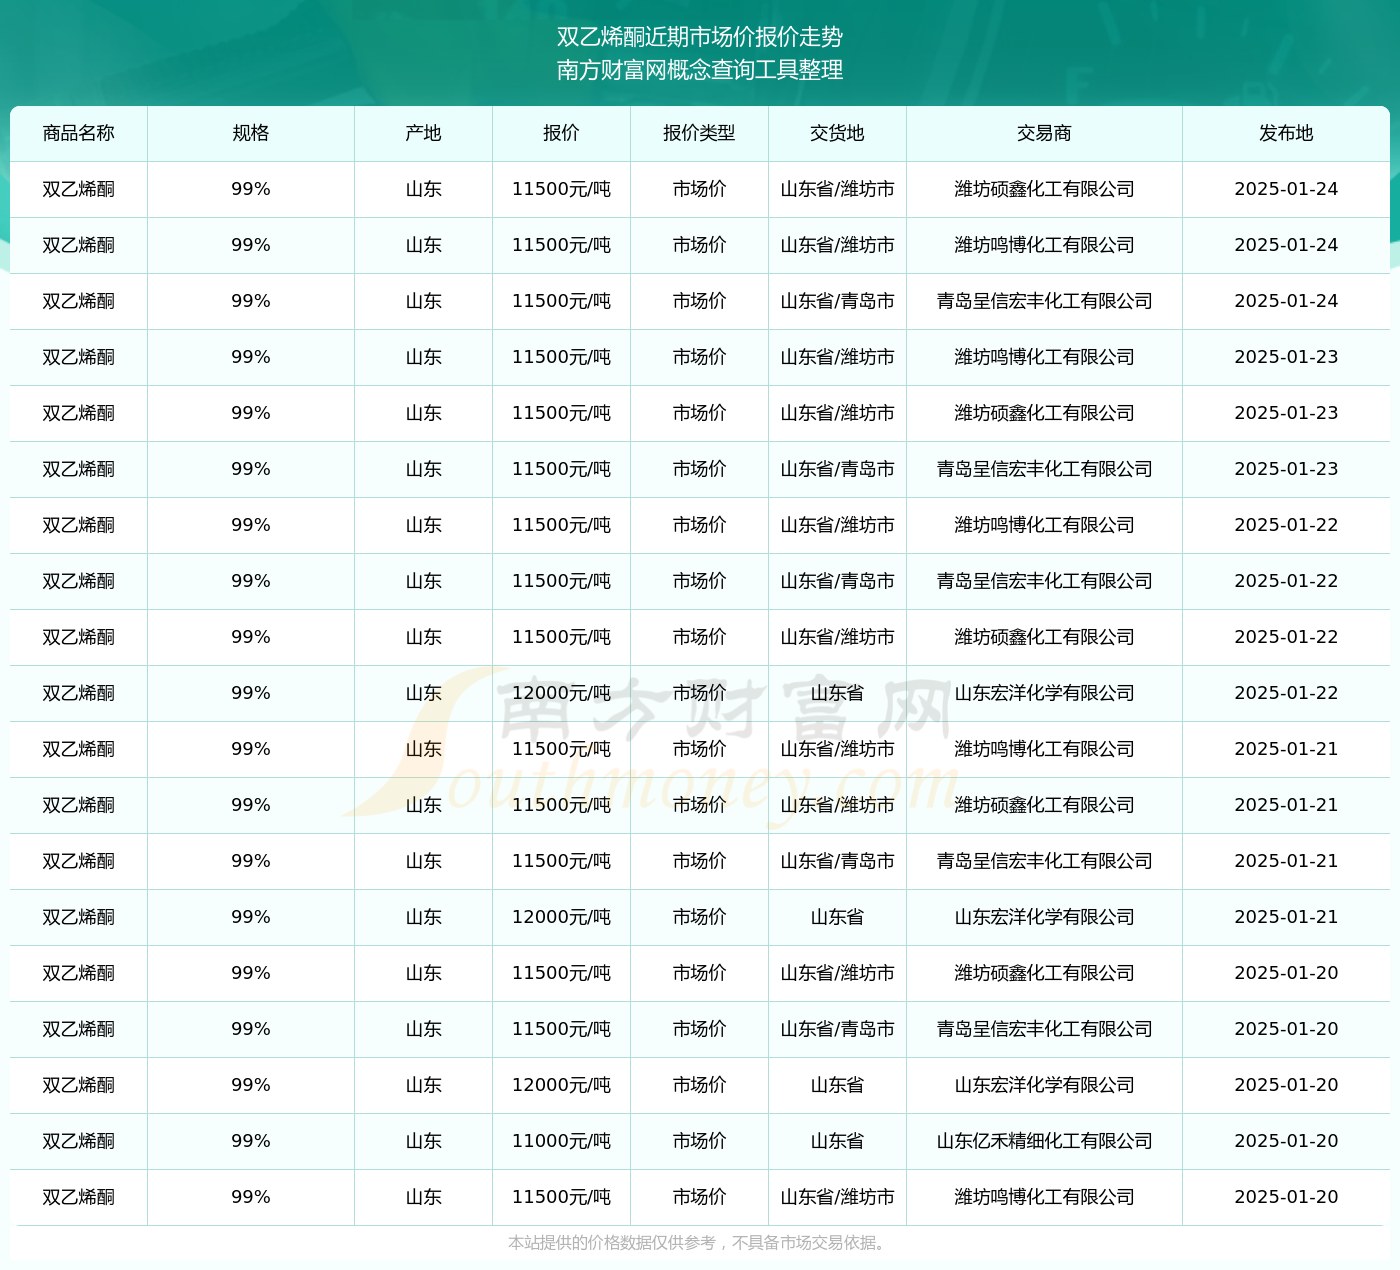
Task: Select the 交货地 column header
Action: click(838, 133)
